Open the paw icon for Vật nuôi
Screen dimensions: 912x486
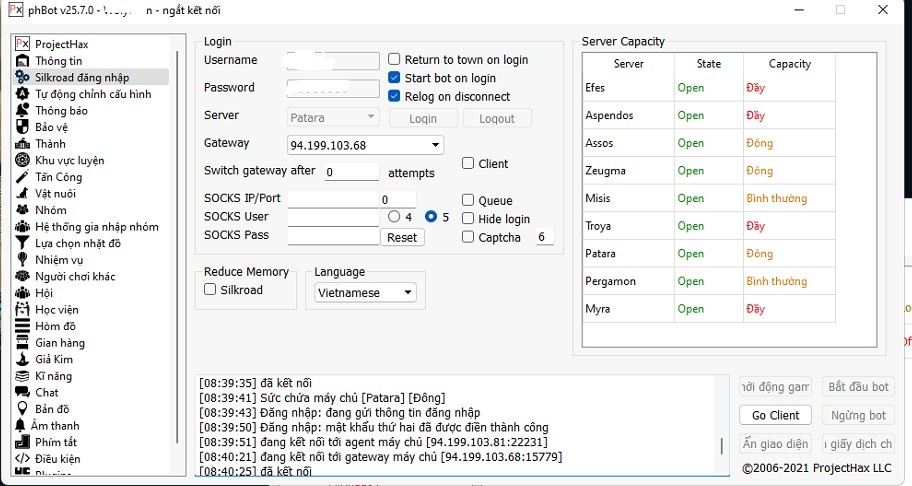[x=22, y=193]
